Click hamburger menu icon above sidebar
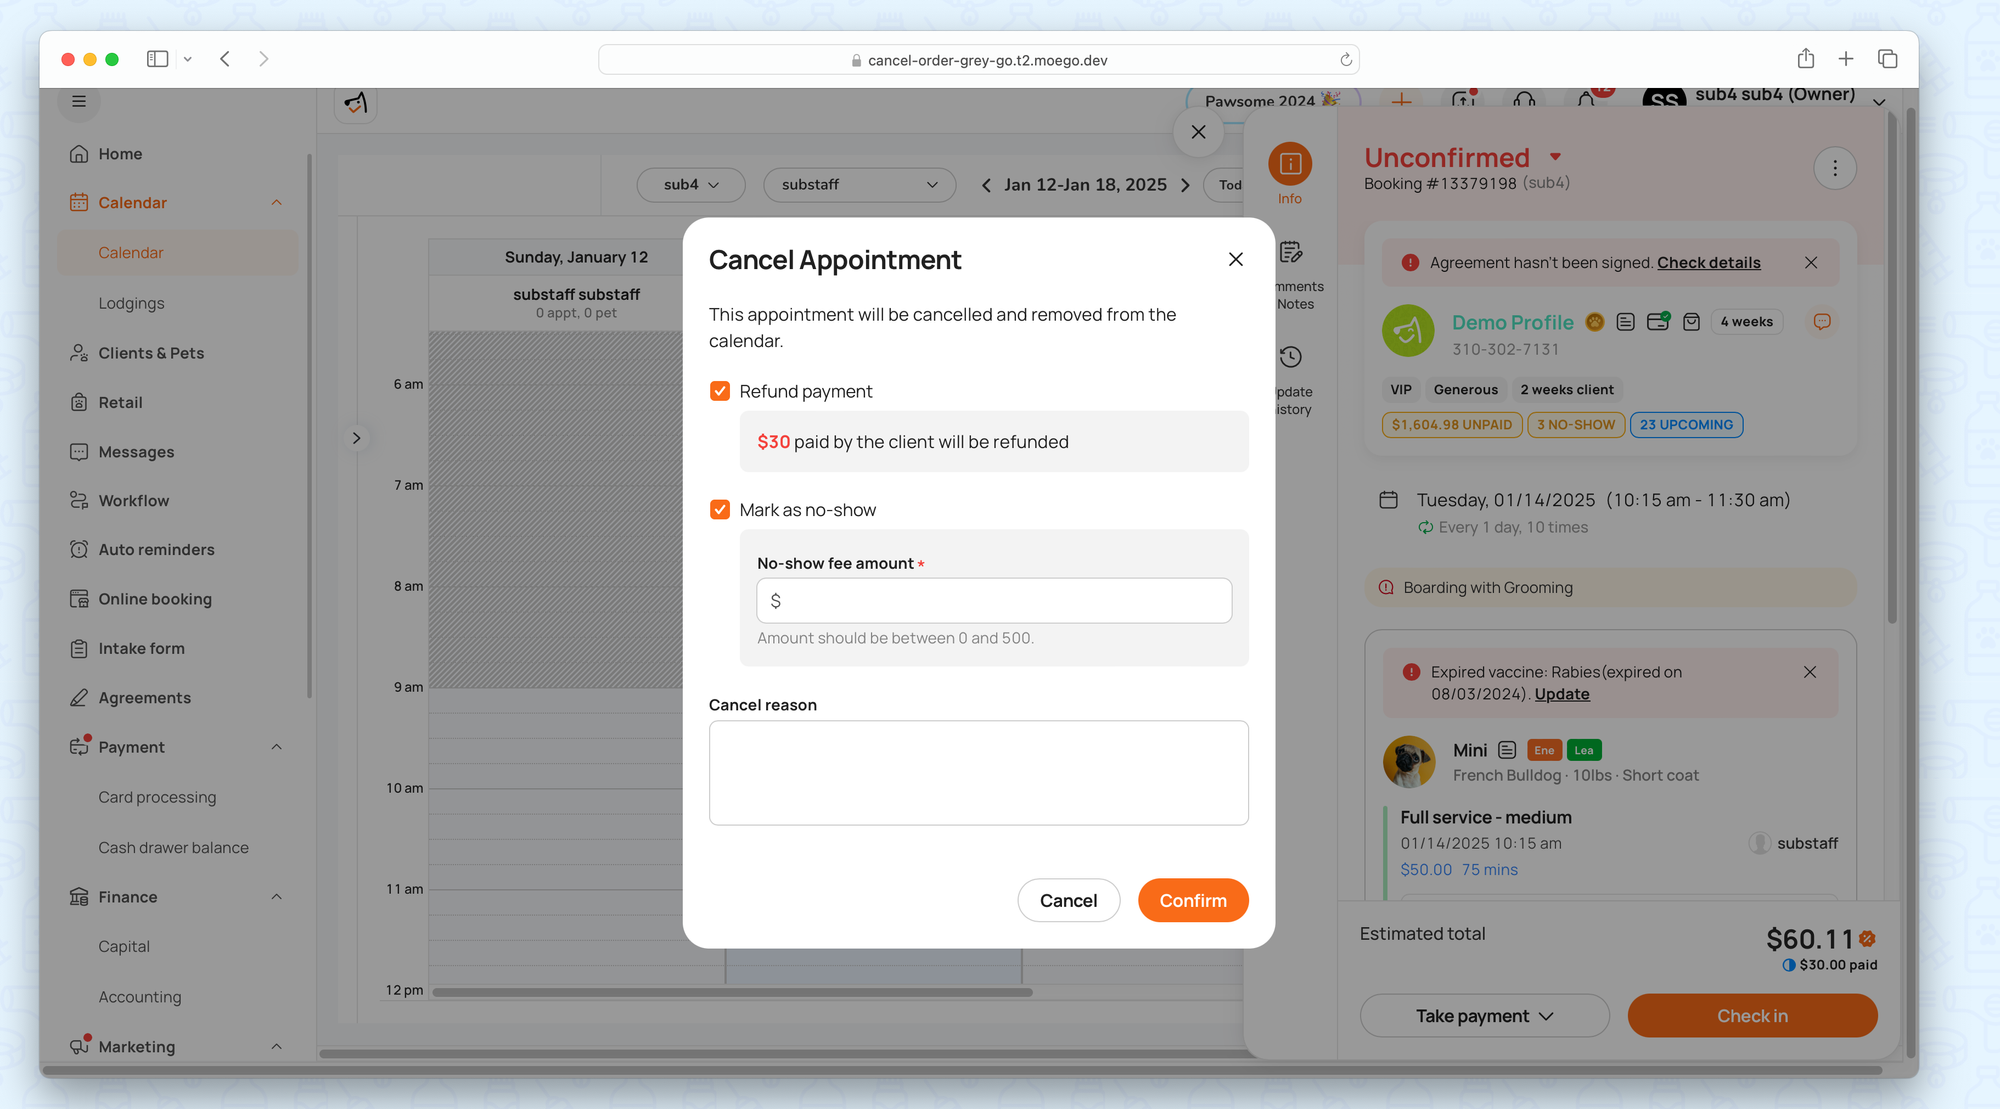 [79, 101]
